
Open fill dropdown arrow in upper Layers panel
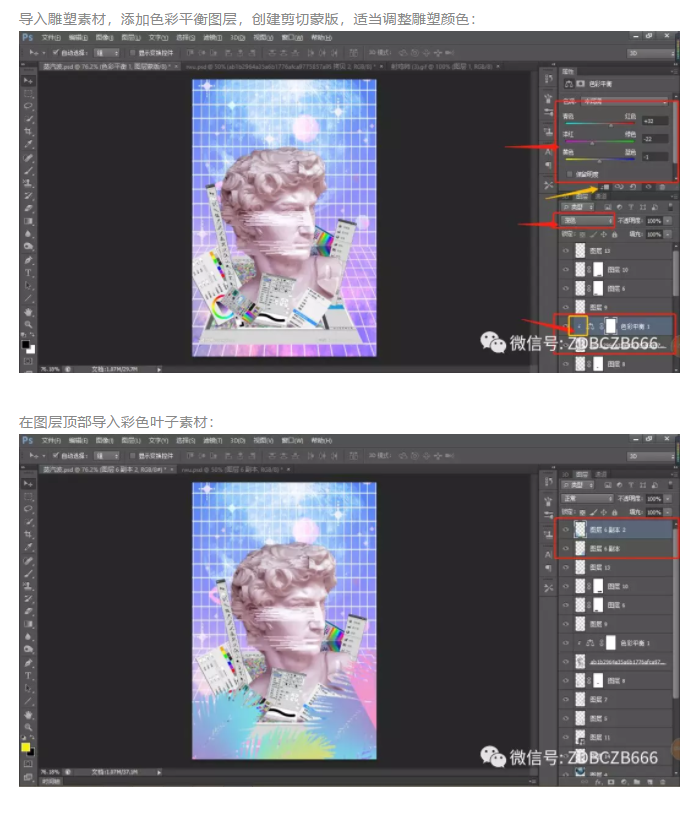click(x=668, y=234)
